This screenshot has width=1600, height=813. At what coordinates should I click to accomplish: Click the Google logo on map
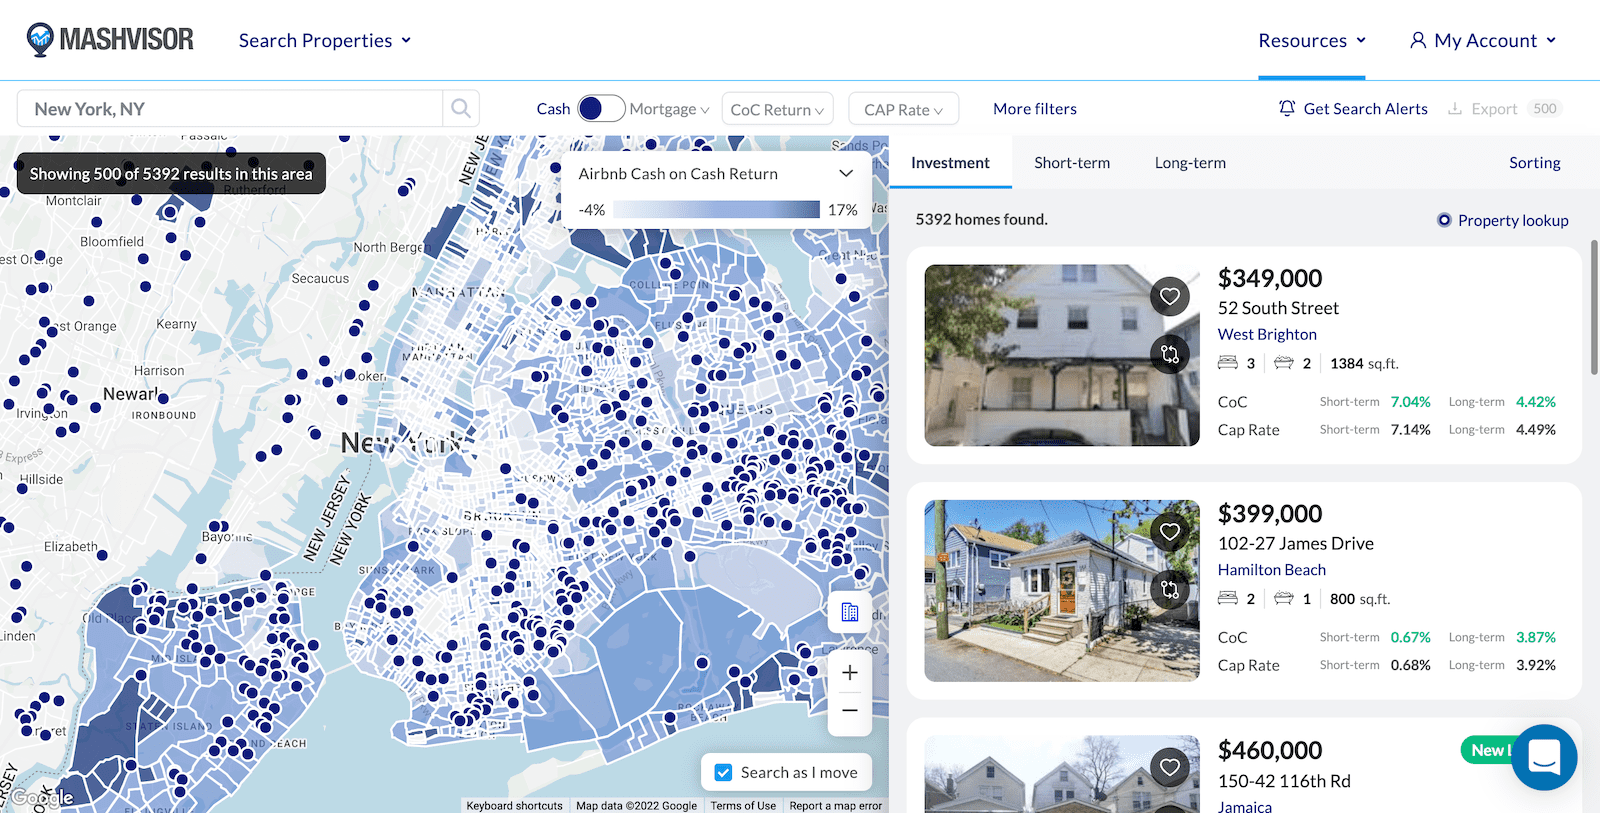[42, 797]
